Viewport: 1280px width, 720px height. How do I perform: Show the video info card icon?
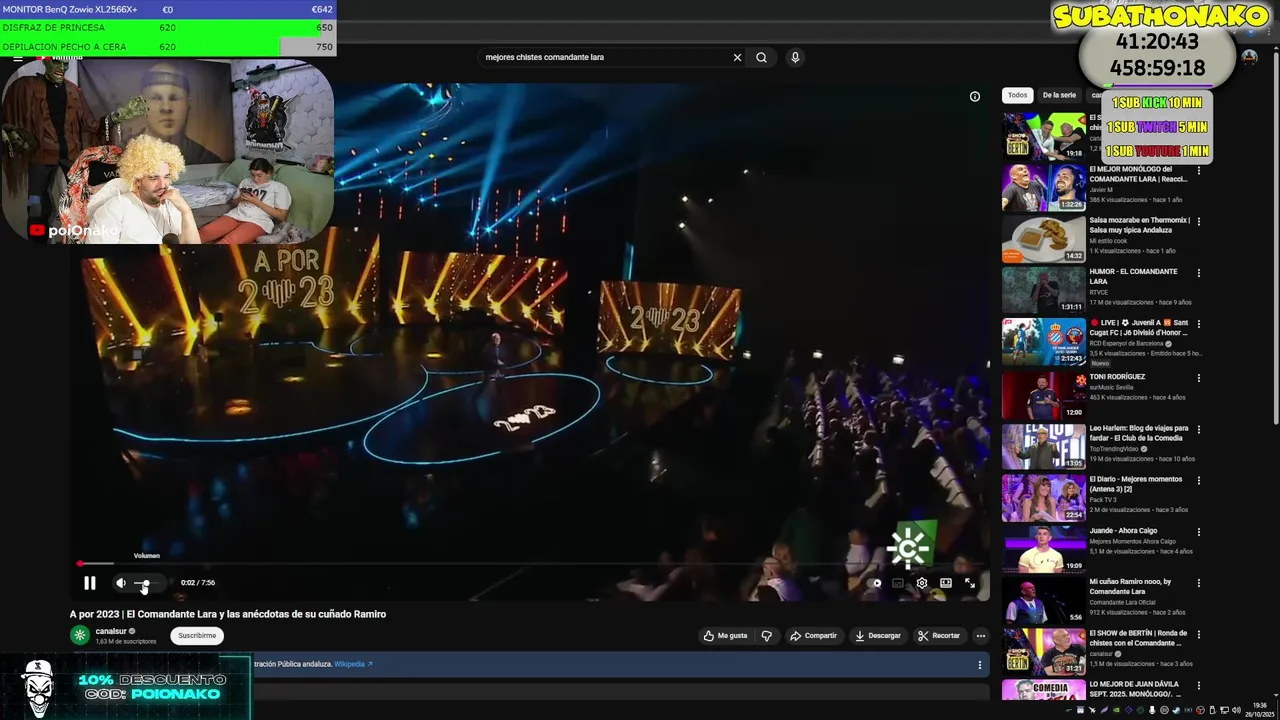coord(975,97)
